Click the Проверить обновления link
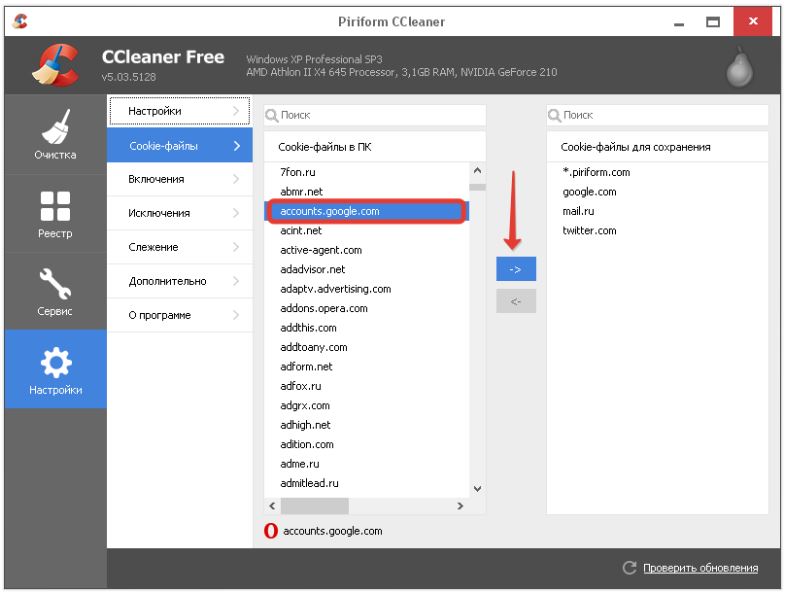 (700, 568)
